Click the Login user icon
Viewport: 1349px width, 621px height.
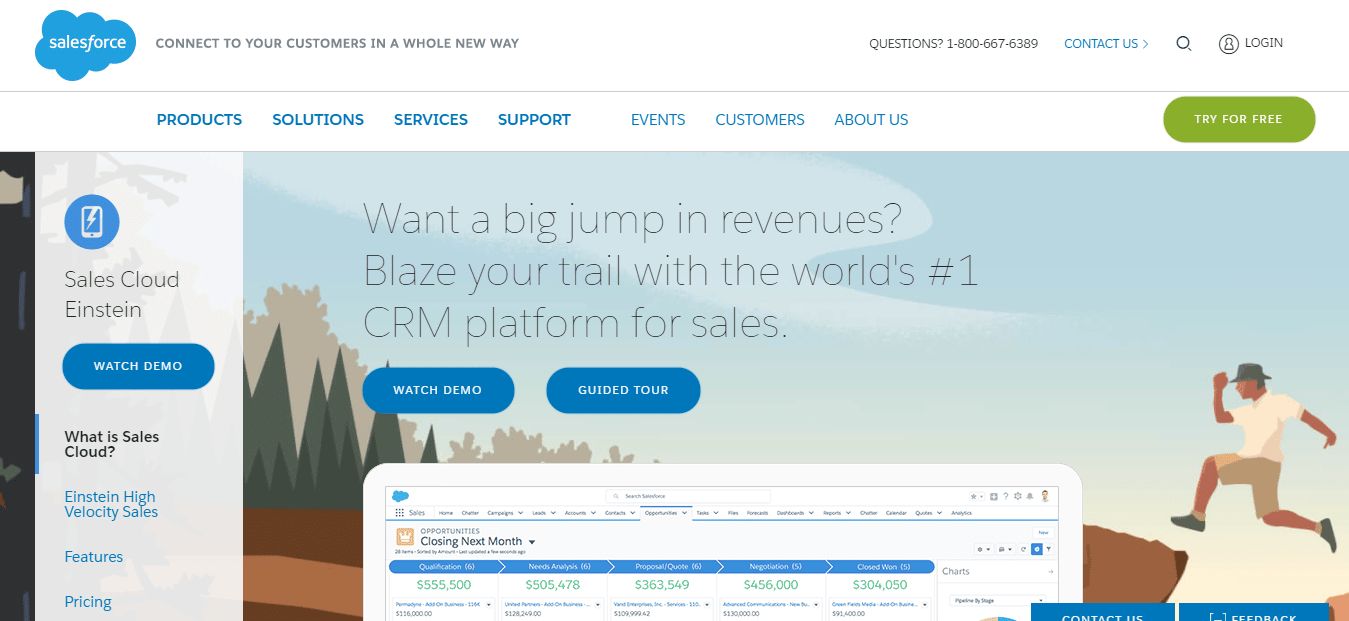1229,44
